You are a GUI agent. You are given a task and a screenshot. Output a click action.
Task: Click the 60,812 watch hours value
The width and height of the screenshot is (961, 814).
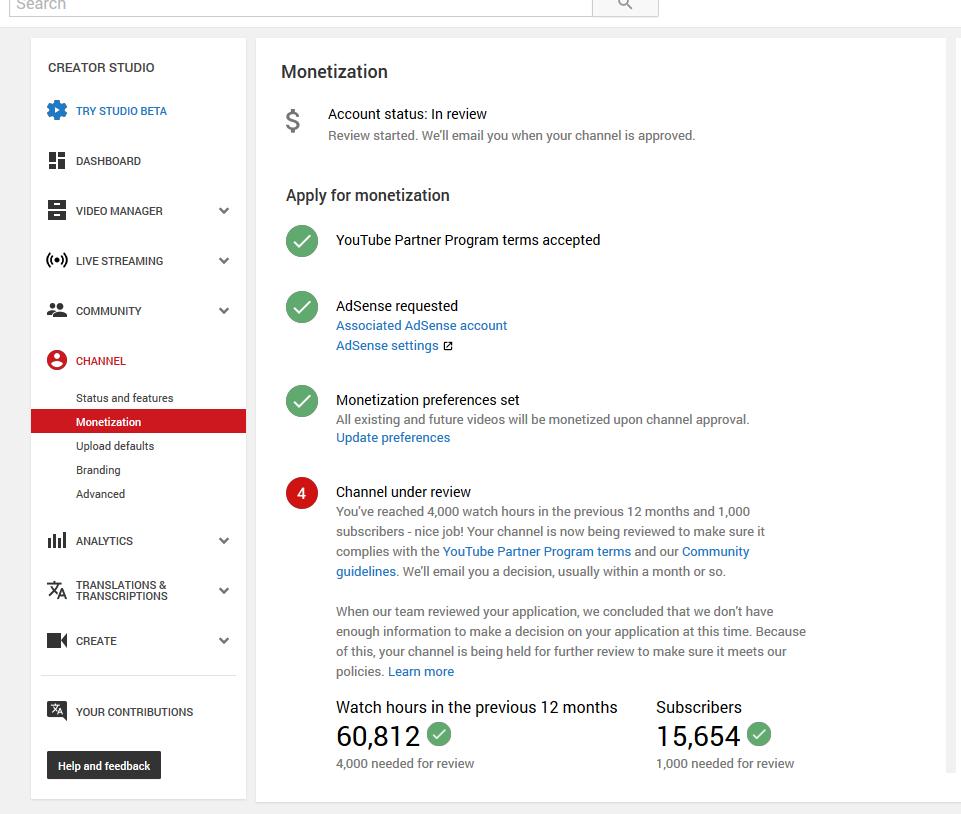[378, 736]
